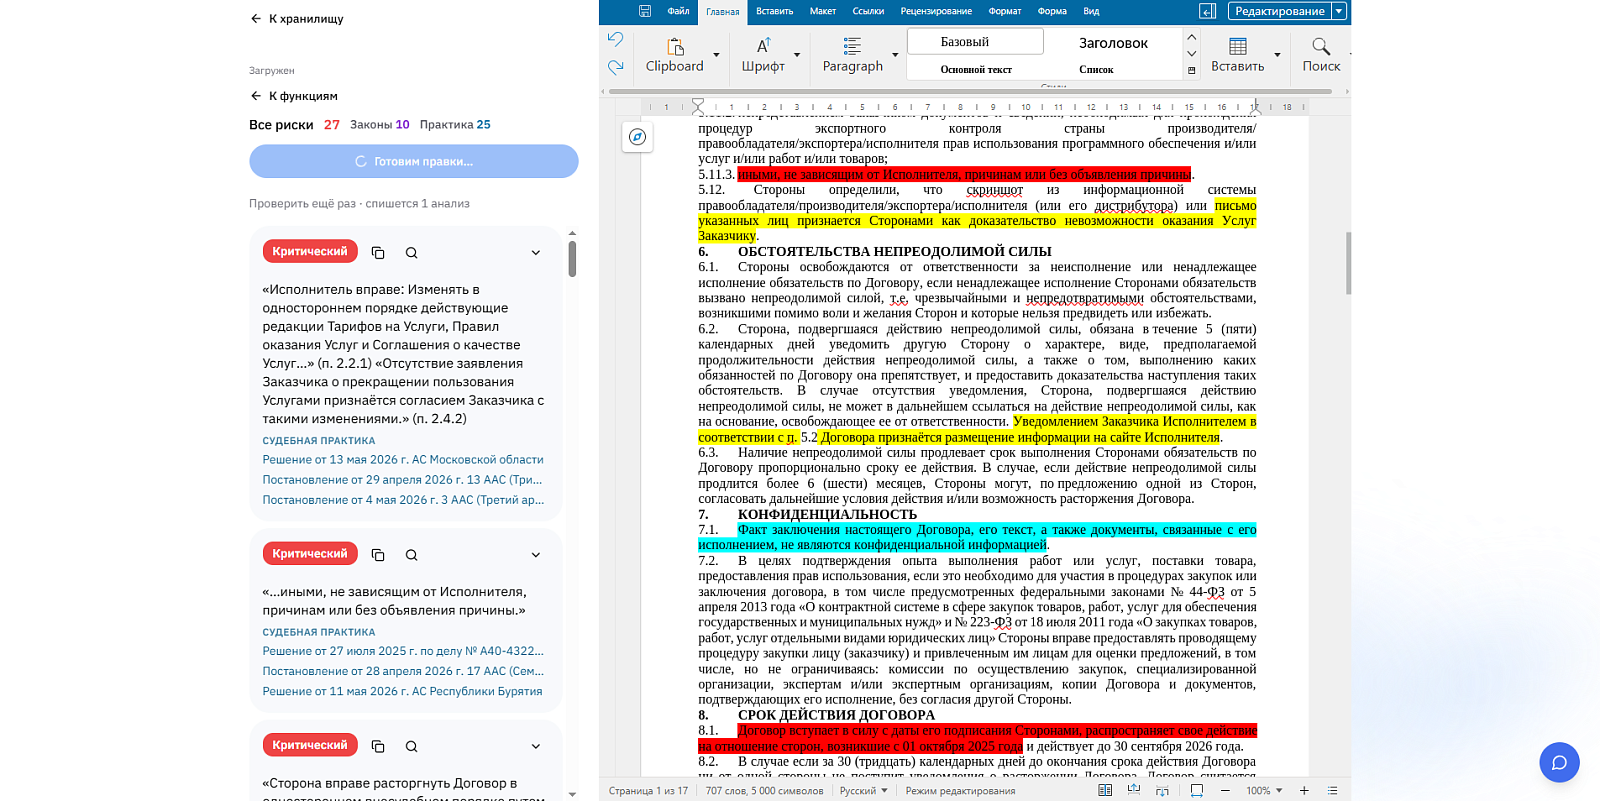Undo the last edit

pos(615,39)
